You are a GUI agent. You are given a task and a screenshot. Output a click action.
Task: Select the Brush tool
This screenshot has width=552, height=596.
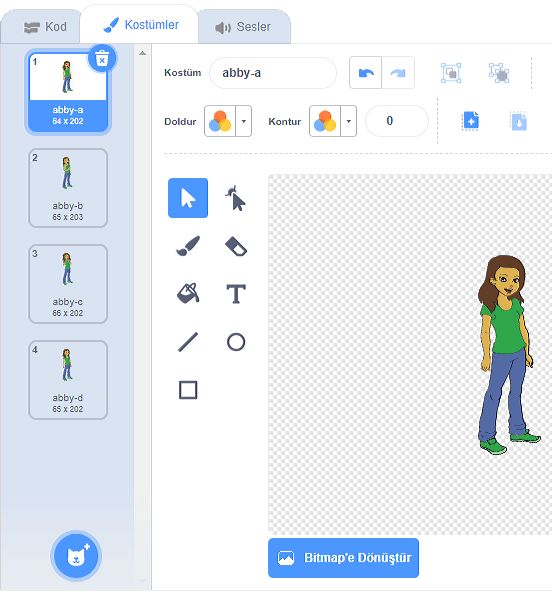(x=188, y=246)
